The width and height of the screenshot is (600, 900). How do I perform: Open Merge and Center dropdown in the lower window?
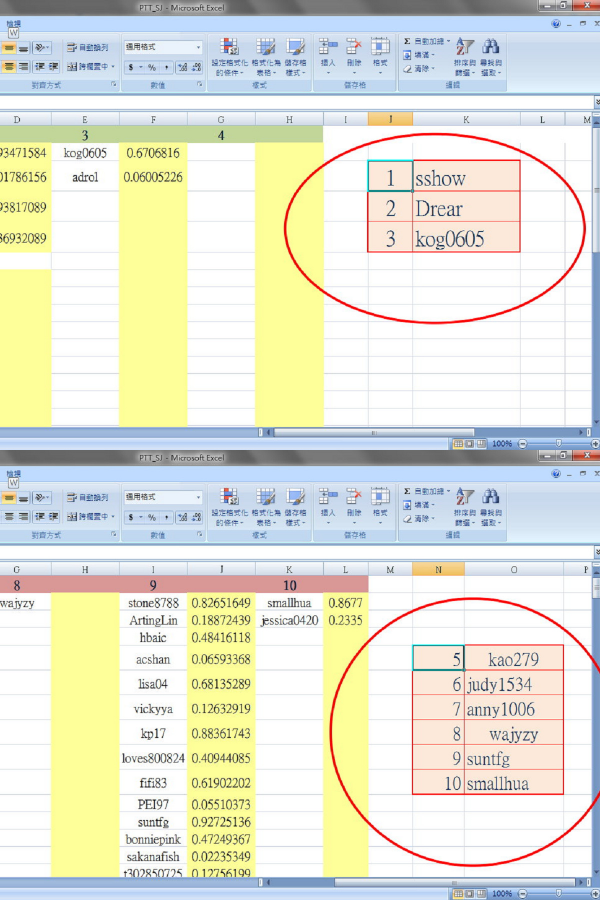[114, 517]
